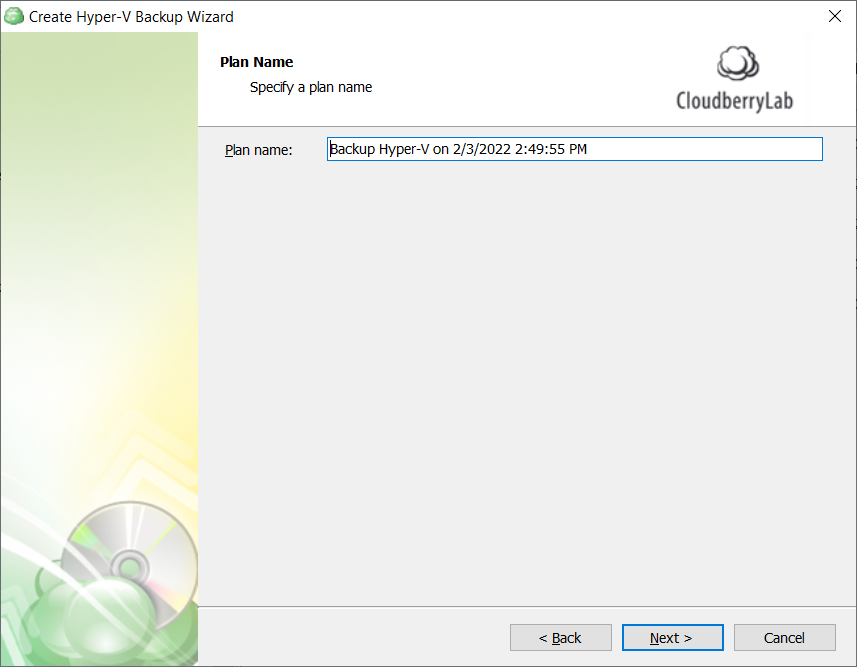
Task: Place cursor on the date 2/3/2022 in field
Action: (x=482, y=149)
